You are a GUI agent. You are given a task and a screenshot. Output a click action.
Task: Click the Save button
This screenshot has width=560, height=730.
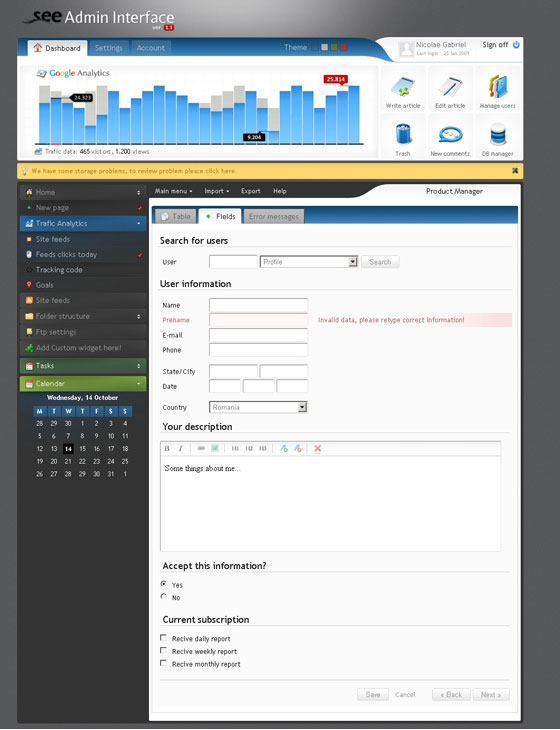click(x=373, y=694)
